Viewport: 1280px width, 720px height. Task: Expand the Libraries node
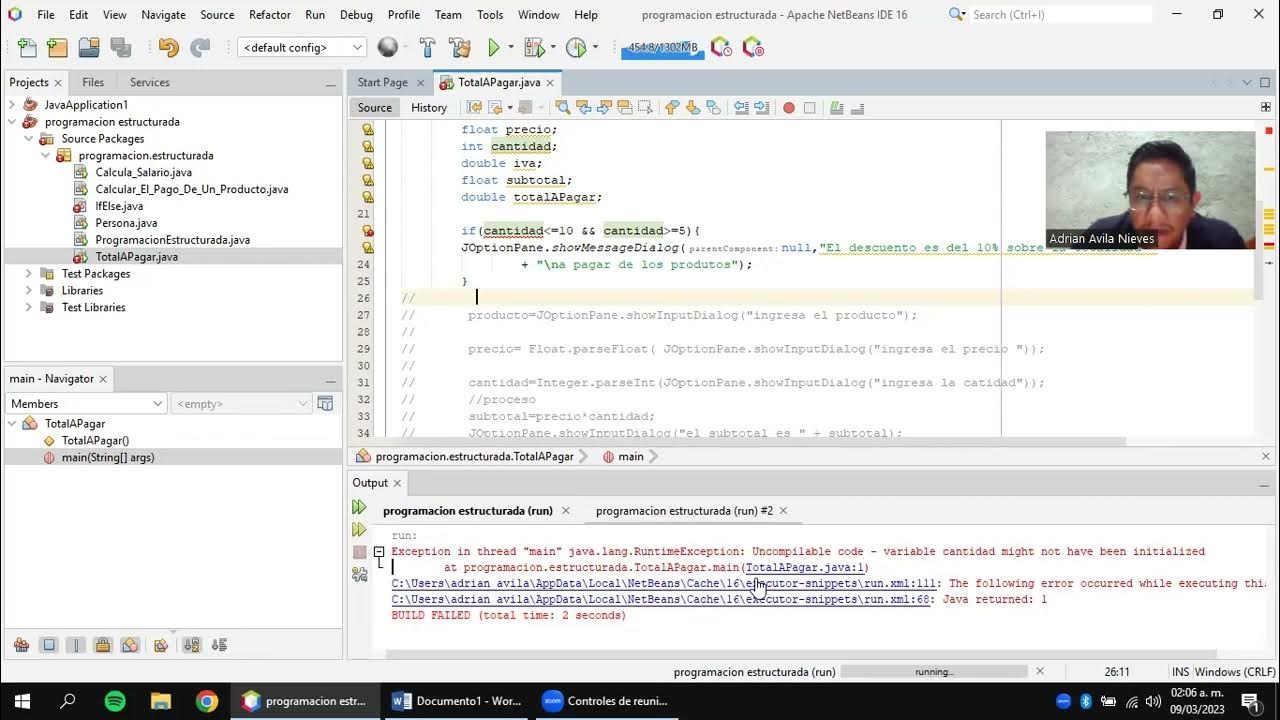click(29, 291)
